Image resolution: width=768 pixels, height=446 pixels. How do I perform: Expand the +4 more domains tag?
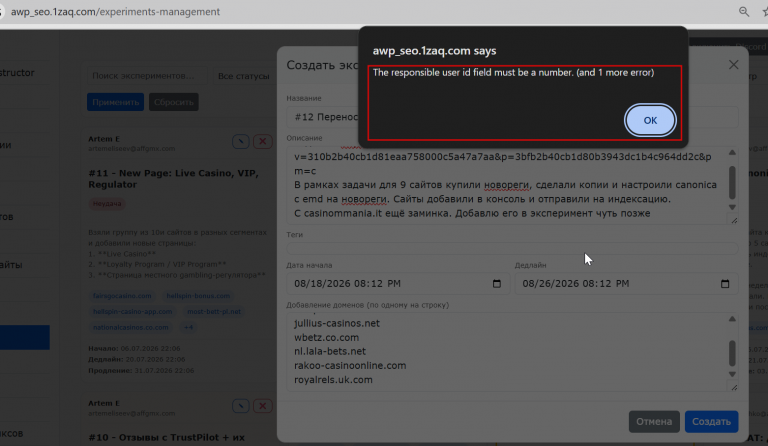pos(189,327)
